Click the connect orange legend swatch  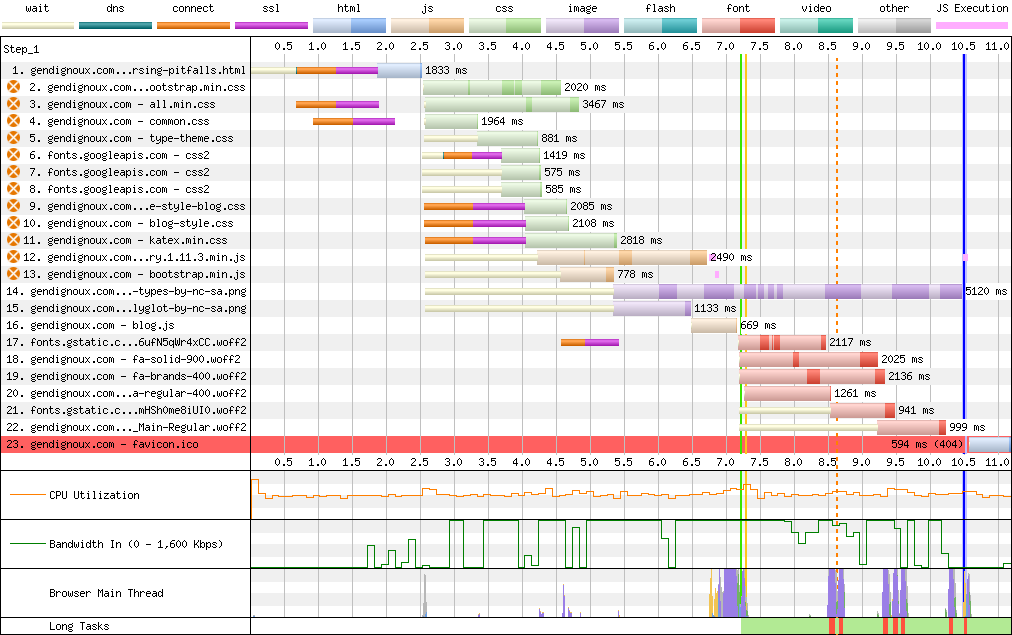coord(193,25)
